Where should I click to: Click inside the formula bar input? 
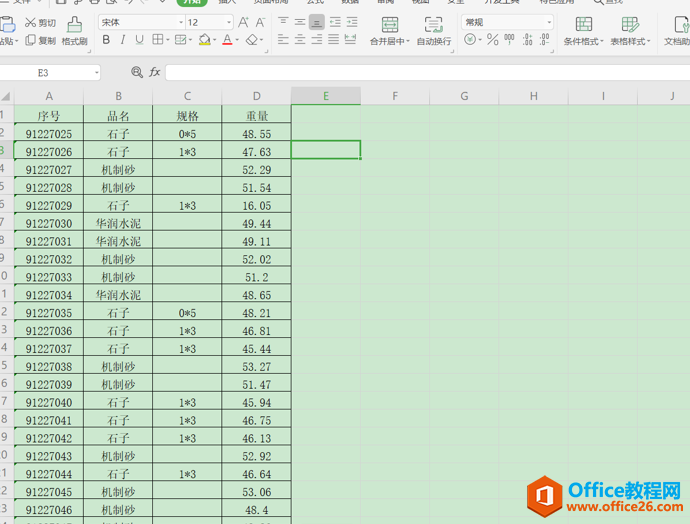(x=420, y=73)
